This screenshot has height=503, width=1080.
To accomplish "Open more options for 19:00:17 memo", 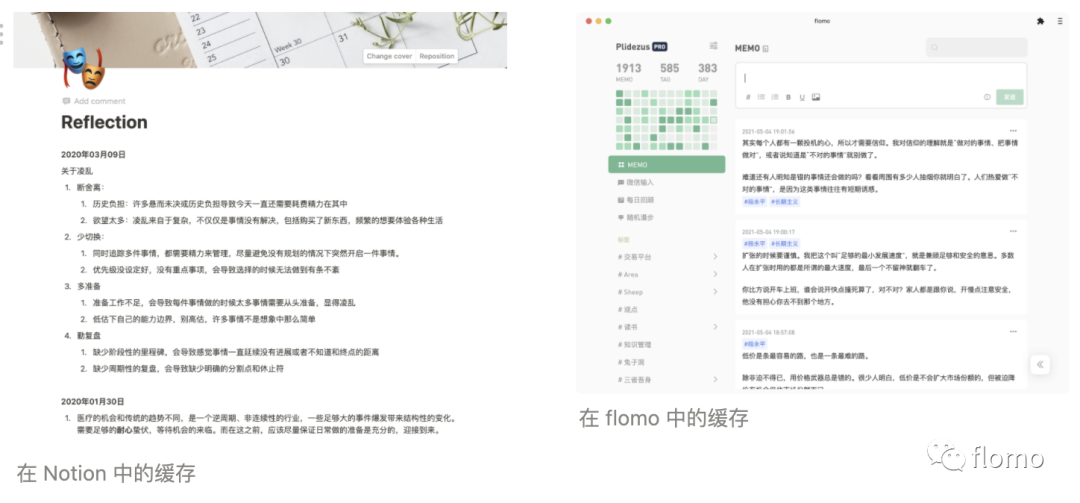I will pos(1012,232).
